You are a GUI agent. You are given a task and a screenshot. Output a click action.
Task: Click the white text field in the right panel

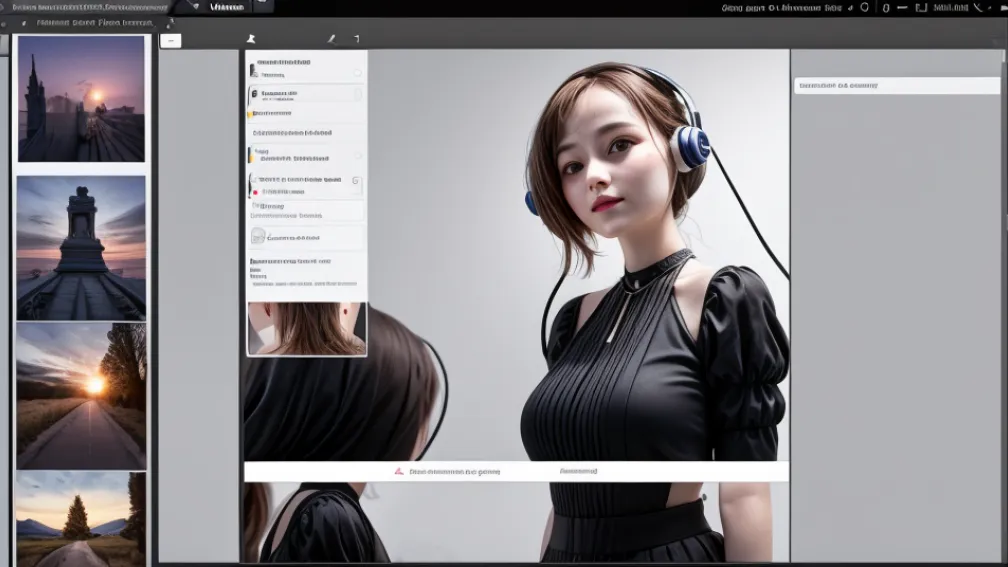896,86
